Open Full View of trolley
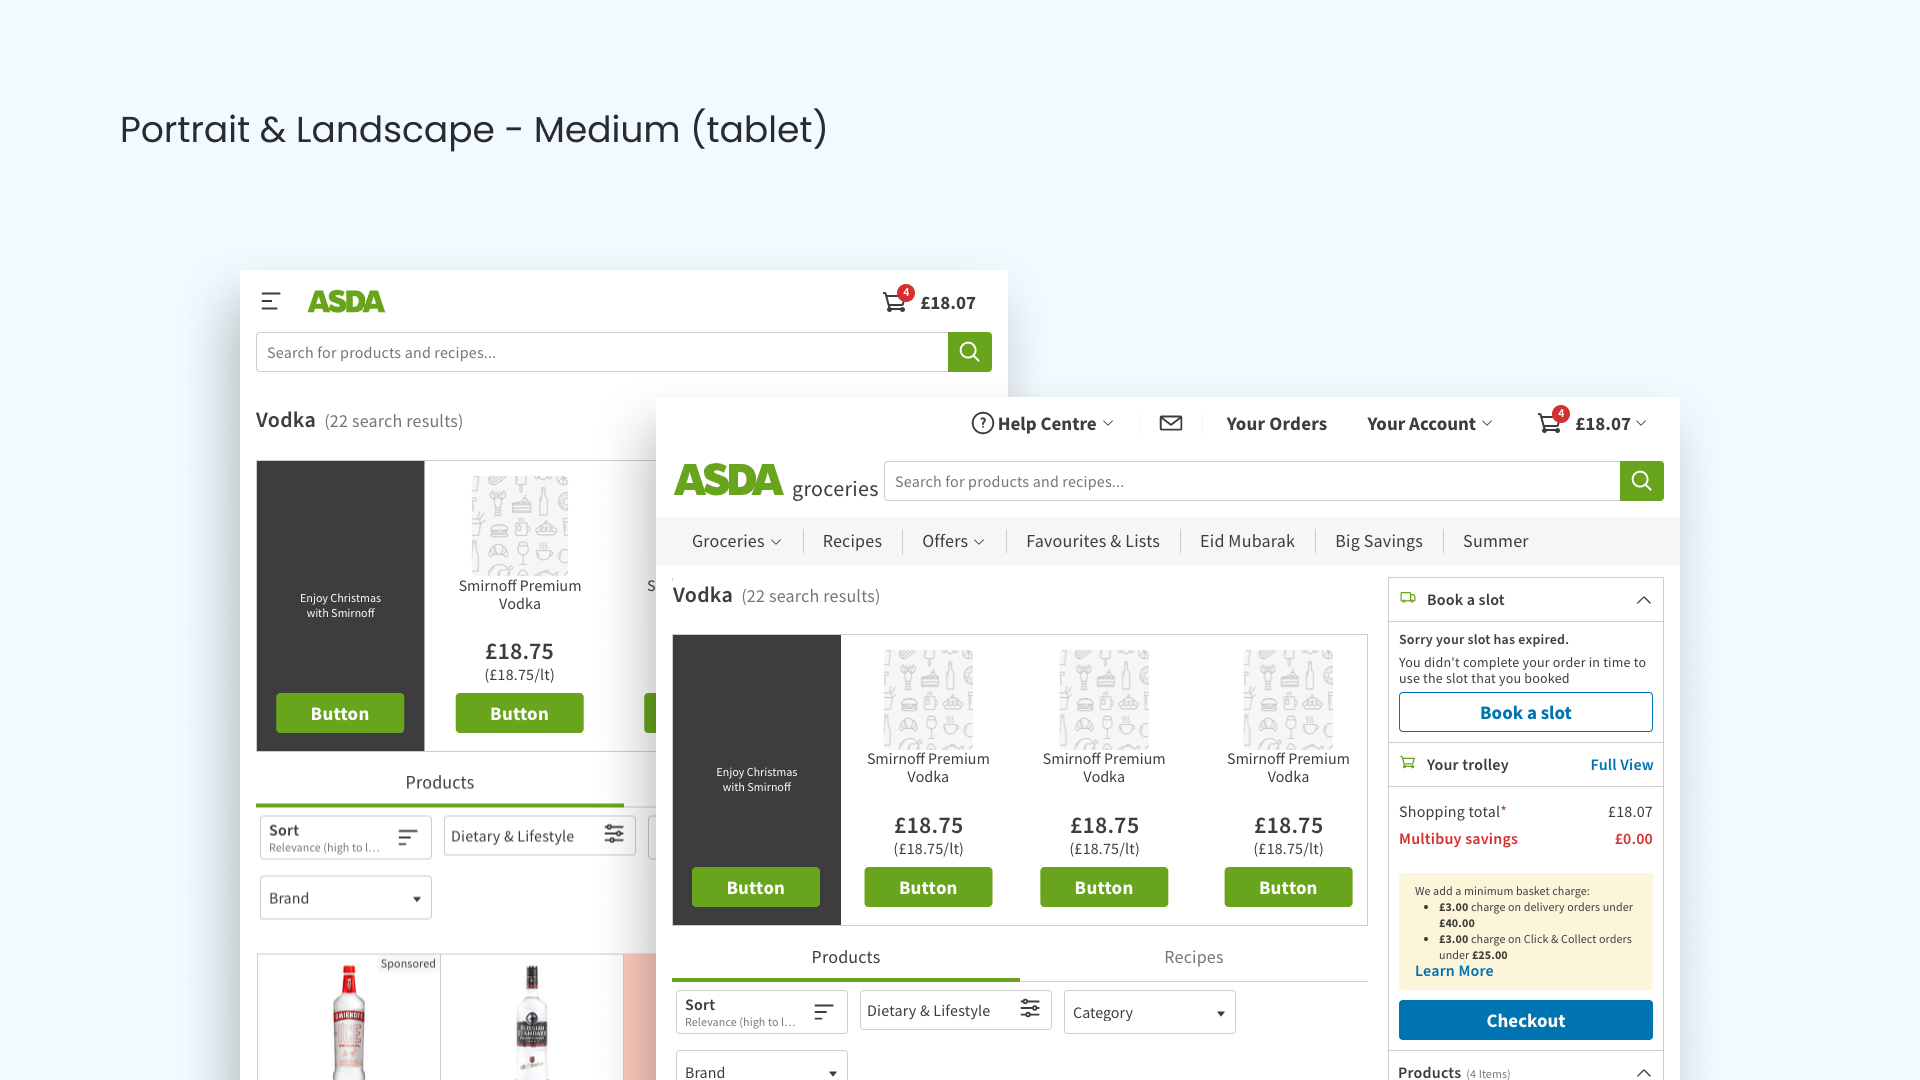Image resolution: width=1920 pixels, height=1080 pixels. (1622, 765)
